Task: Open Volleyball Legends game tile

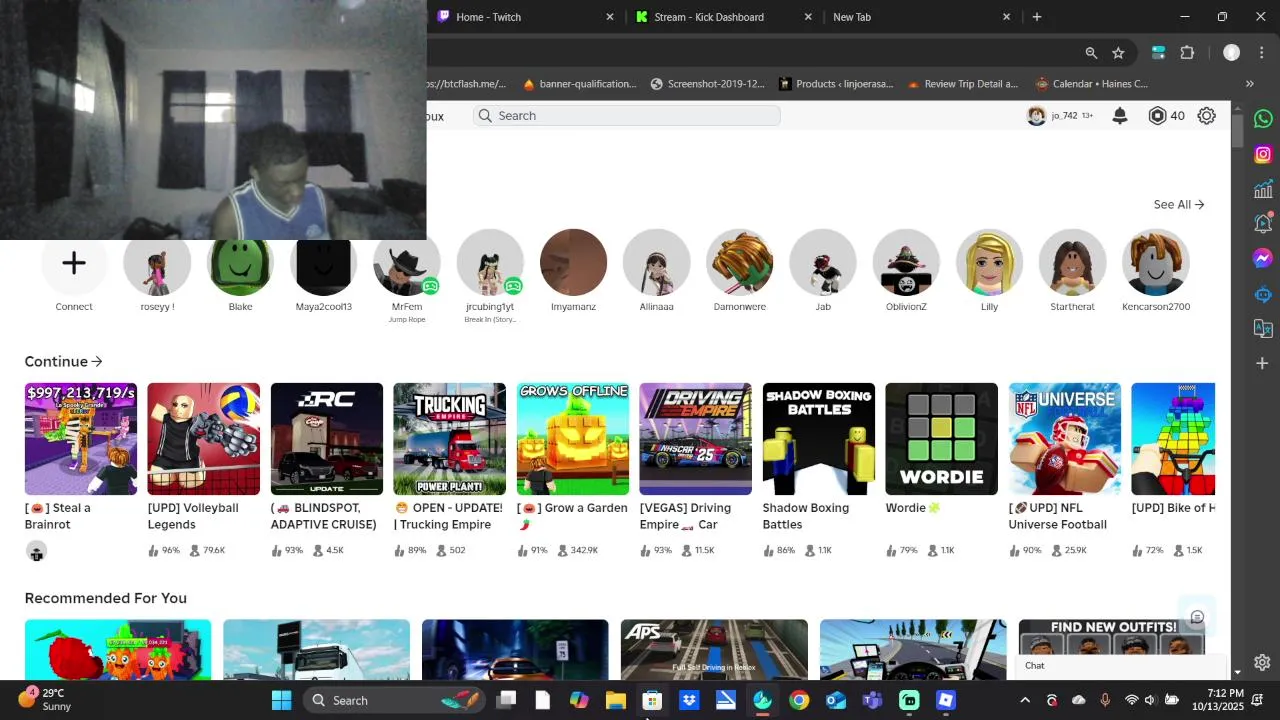Action: click(x=204, y=439)
